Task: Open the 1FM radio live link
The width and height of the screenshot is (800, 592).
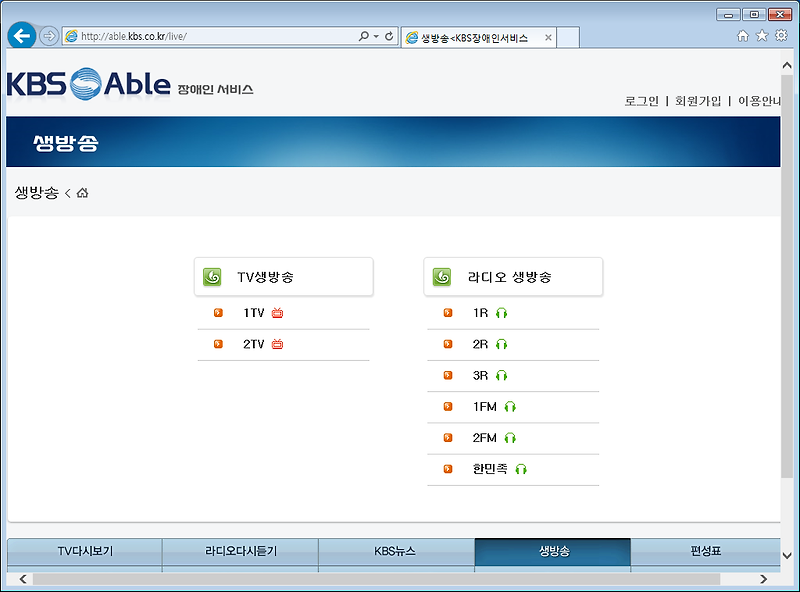Action: coord(485,407)
